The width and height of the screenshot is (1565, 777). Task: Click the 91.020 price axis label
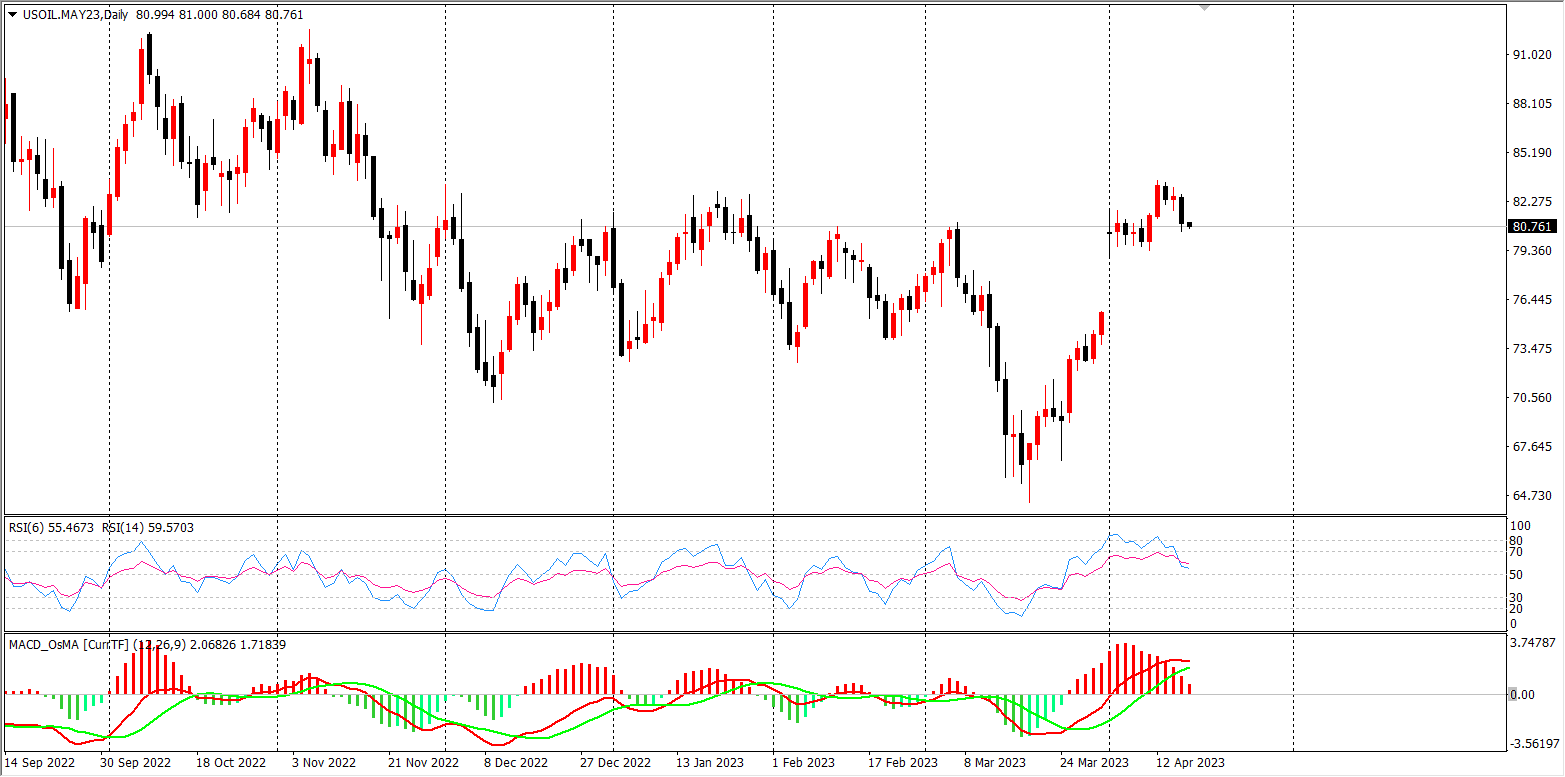click(1532, 55)
